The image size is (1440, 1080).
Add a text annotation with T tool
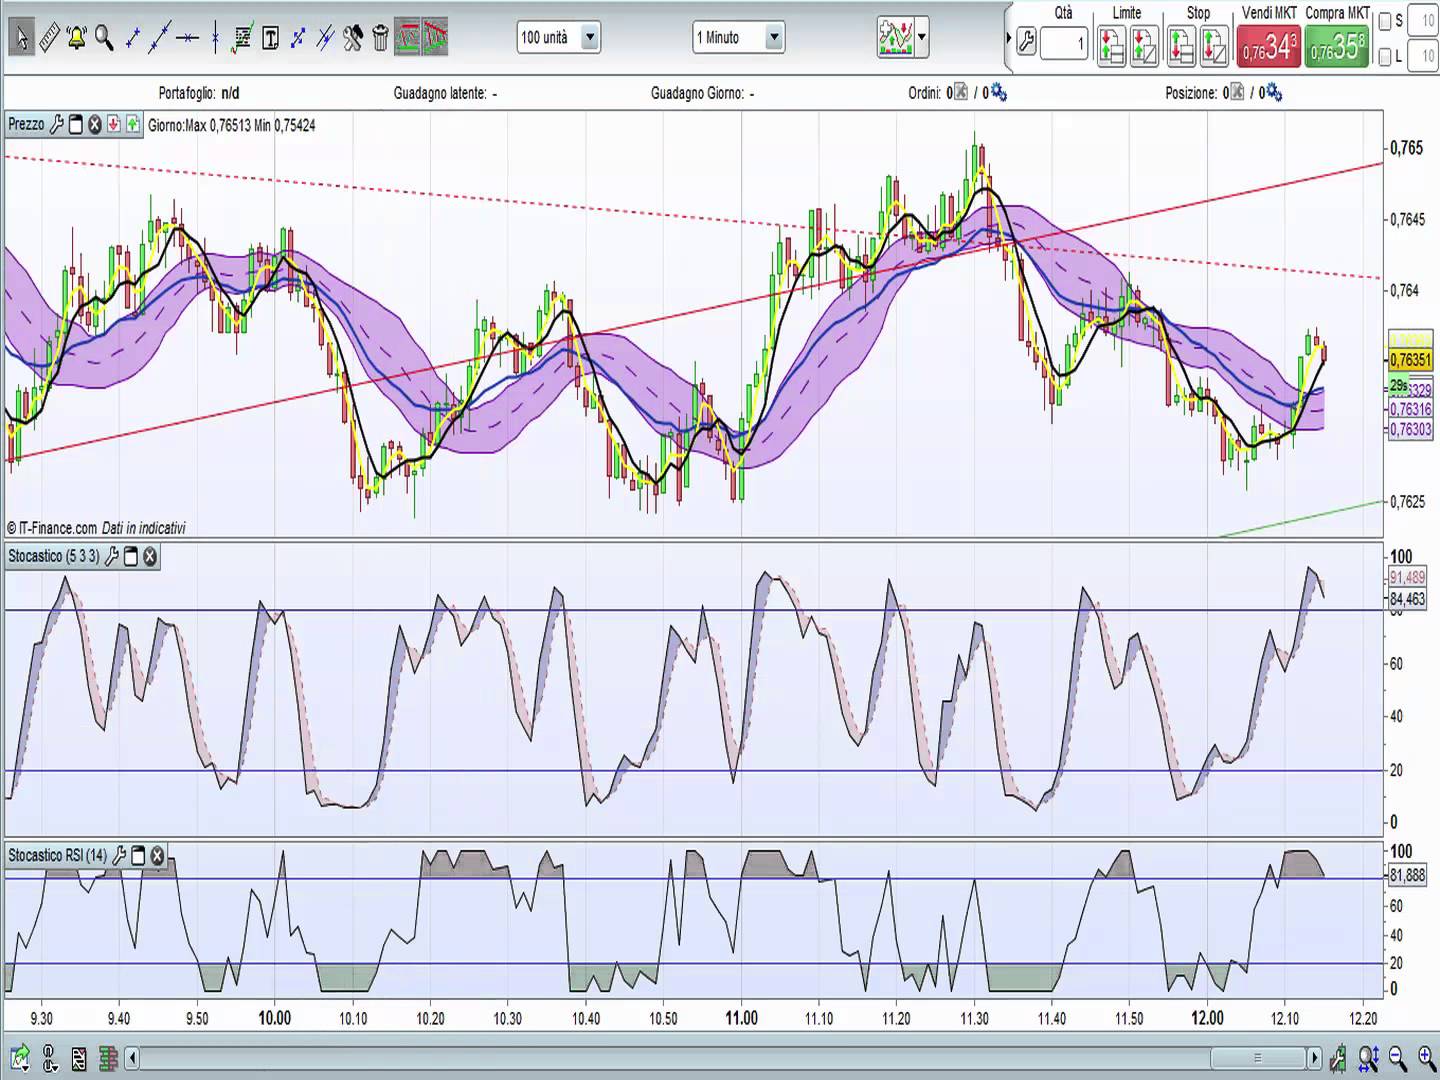[x=270, y=38]
